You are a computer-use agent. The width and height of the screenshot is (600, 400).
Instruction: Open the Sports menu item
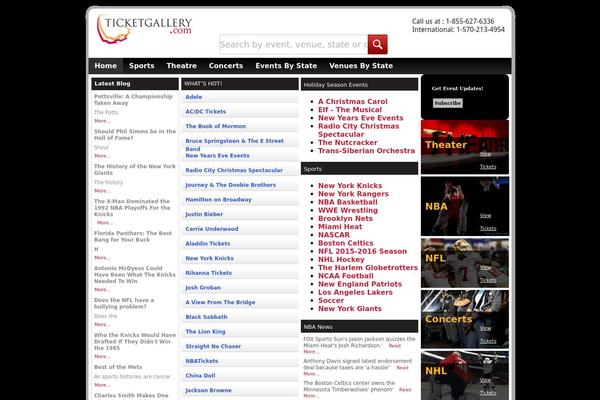(x=142, y=66)
